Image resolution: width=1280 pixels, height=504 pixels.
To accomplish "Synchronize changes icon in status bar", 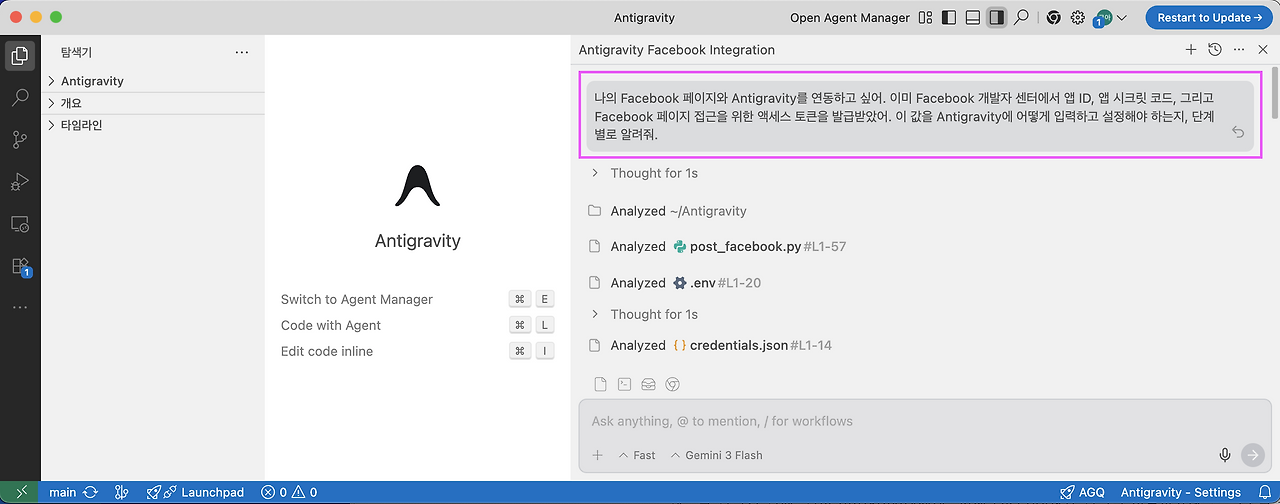I will pyautogui.click(x=91, y=492).
